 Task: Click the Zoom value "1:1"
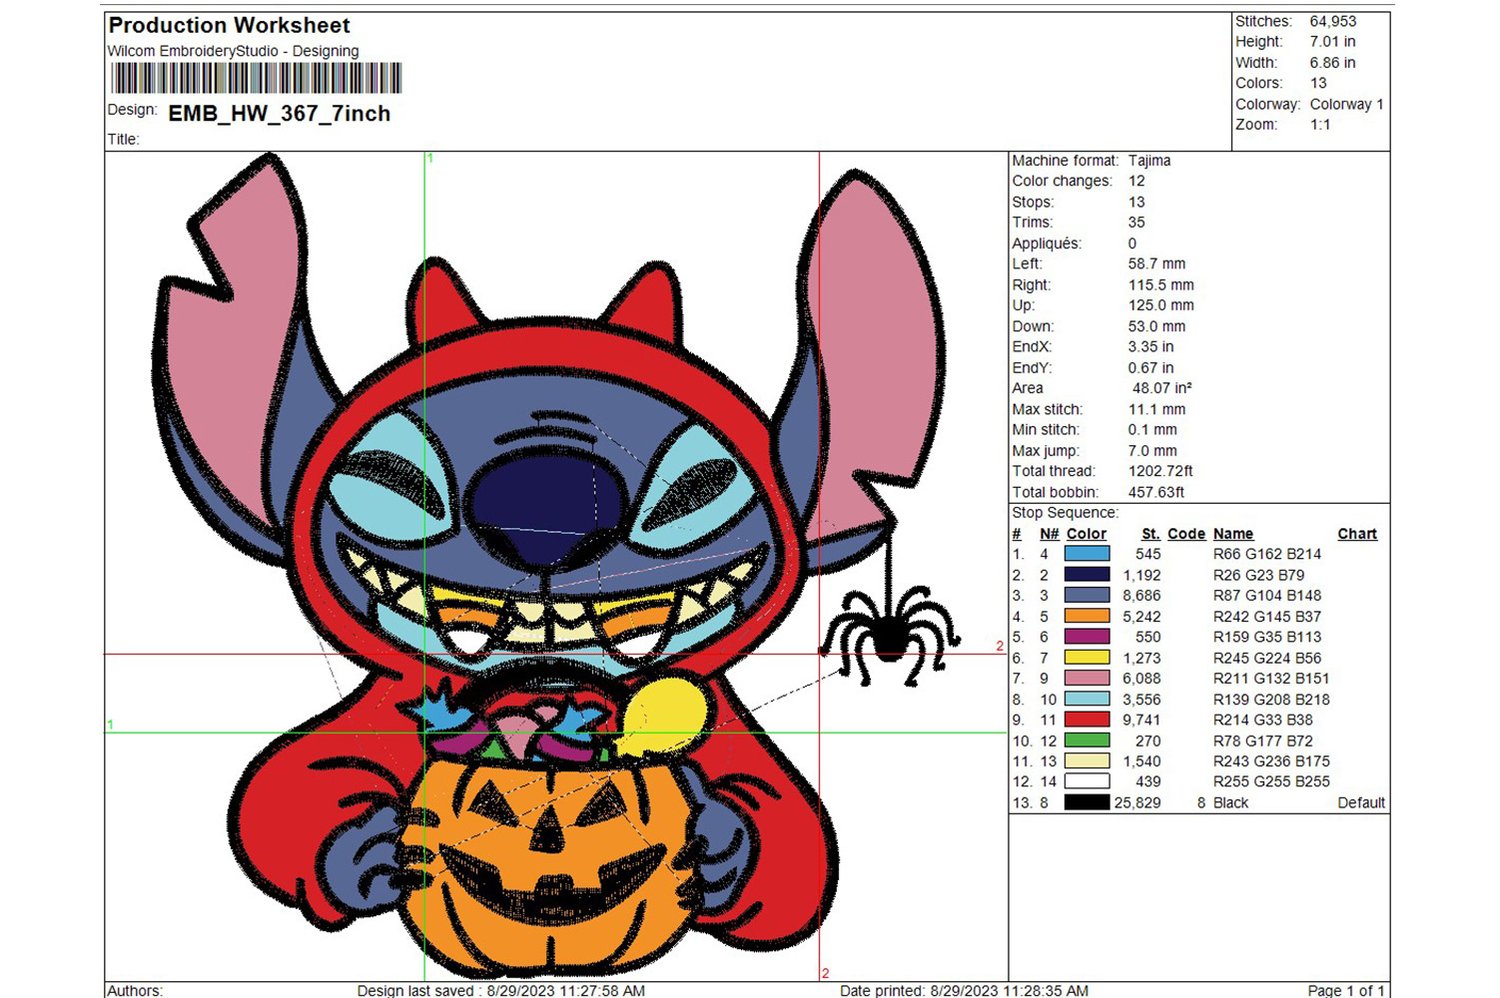(1320, 125)
